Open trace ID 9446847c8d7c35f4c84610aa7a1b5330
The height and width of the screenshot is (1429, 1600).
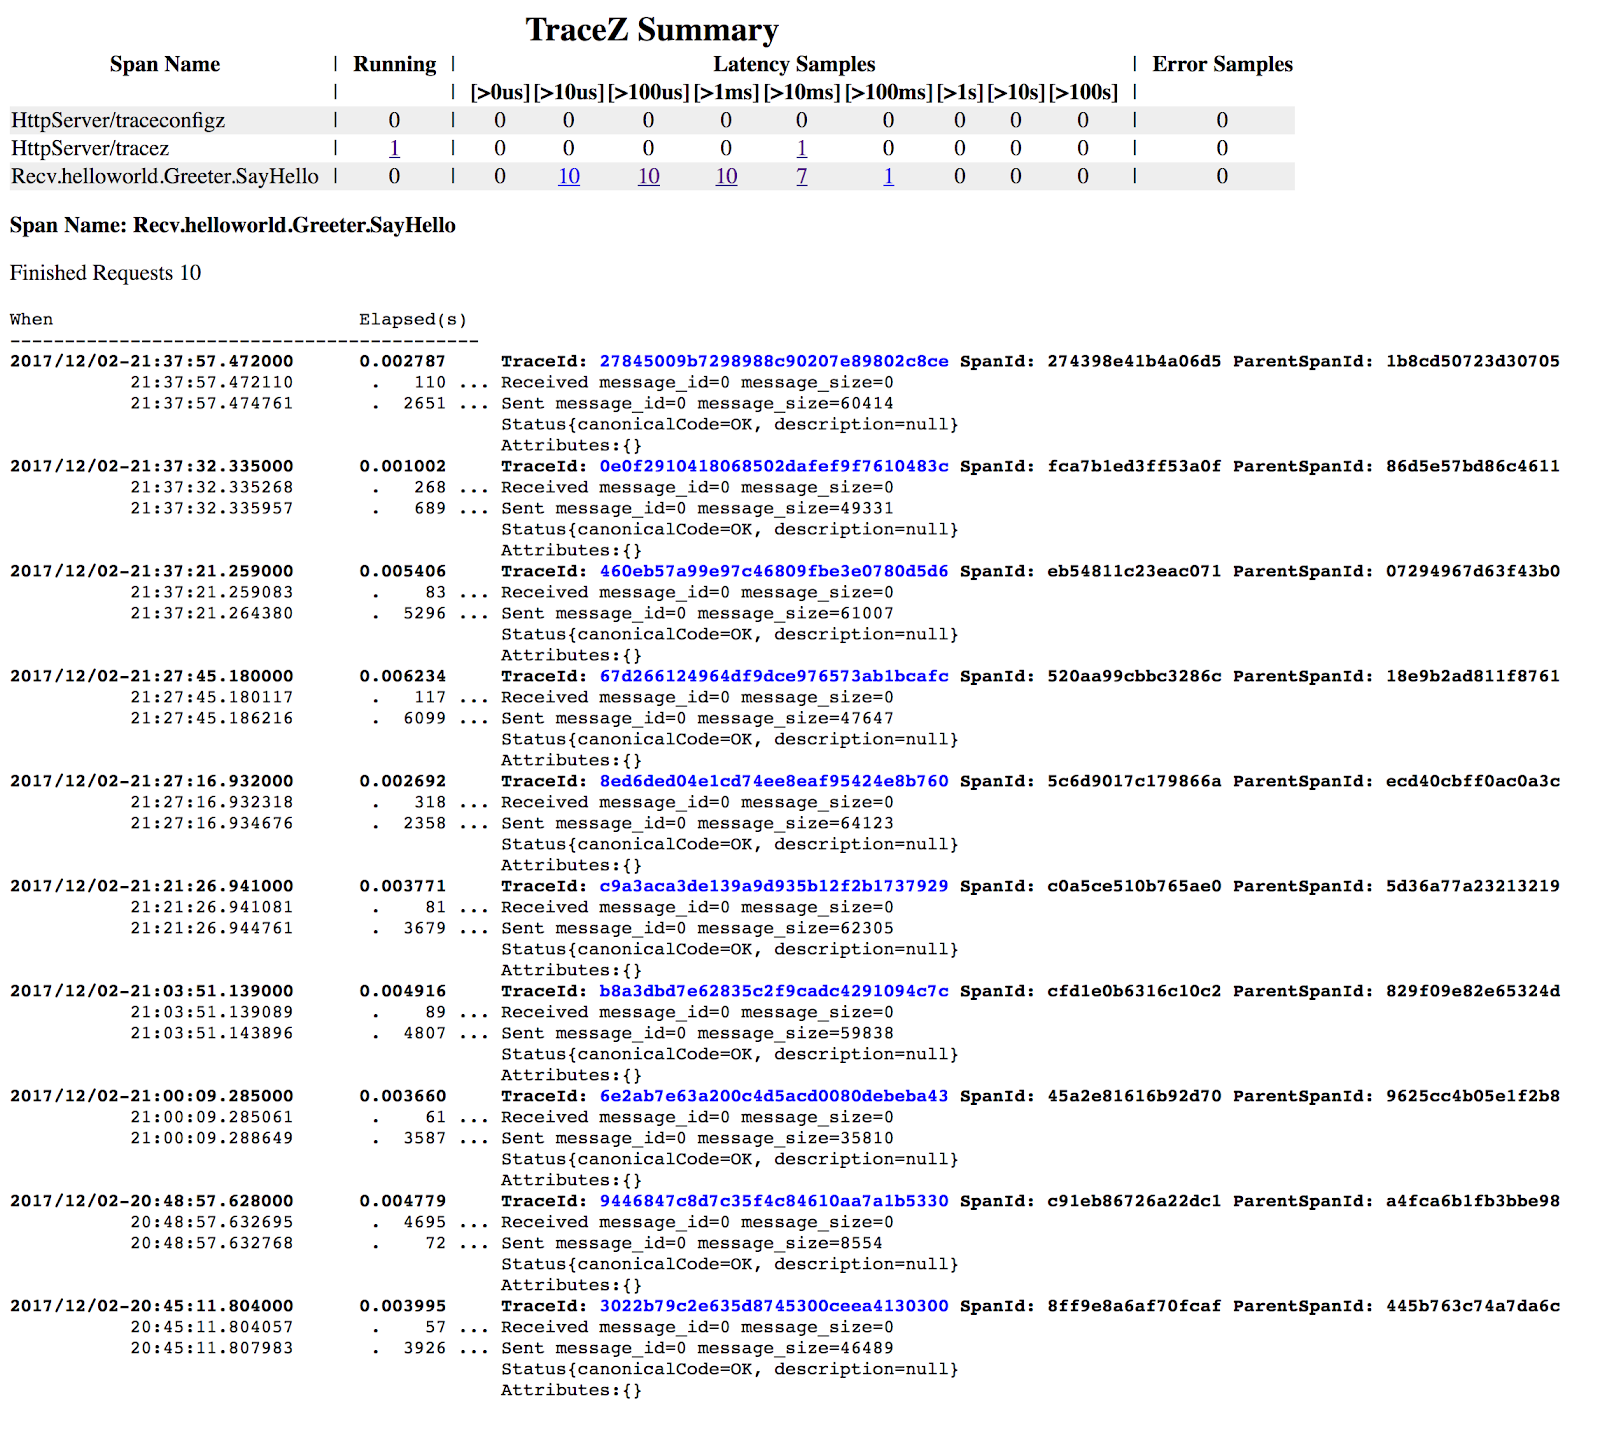point(774,1201)
